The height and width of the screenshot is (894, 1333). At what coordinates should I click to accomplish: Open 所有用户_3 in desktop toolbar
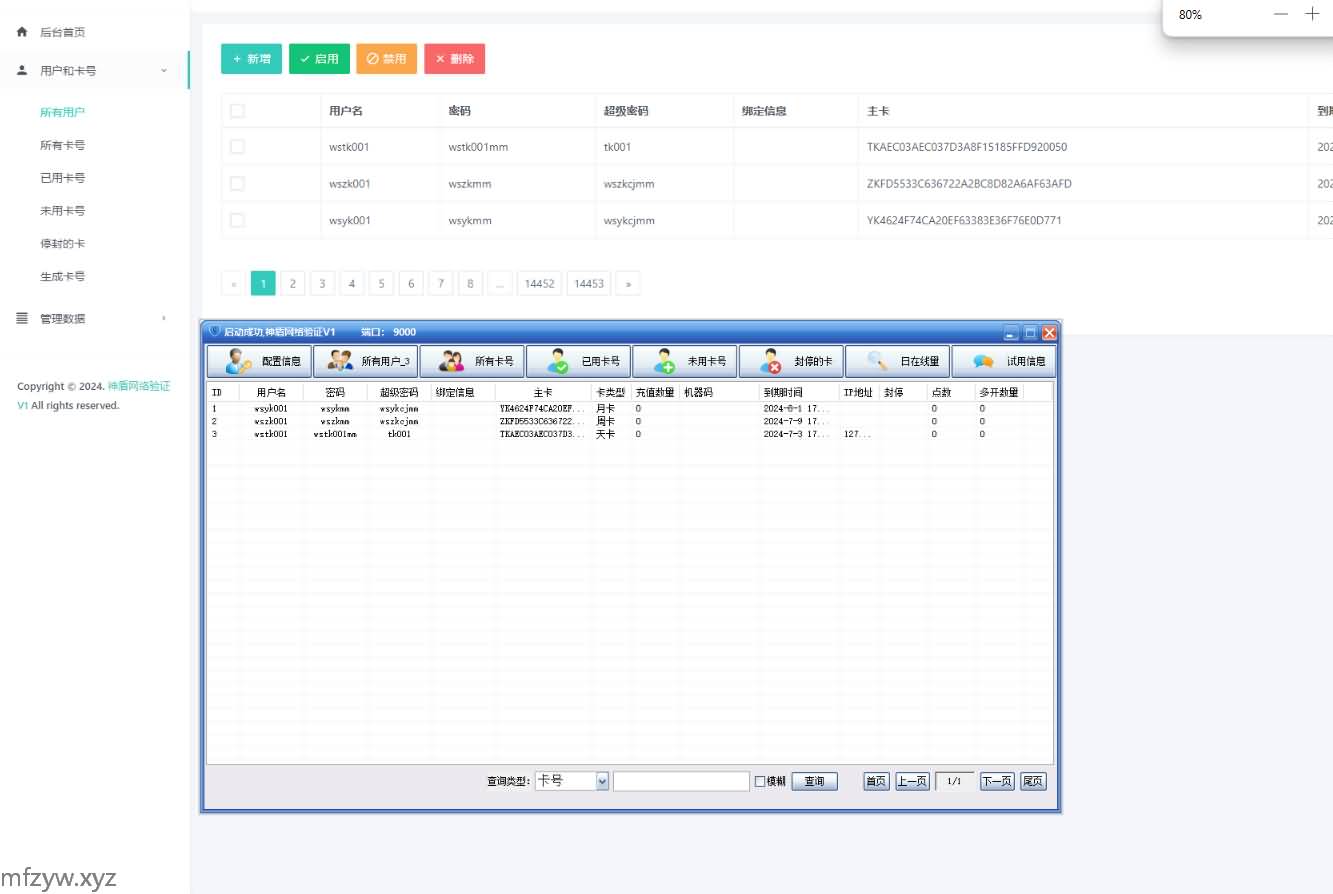[341, 361]
